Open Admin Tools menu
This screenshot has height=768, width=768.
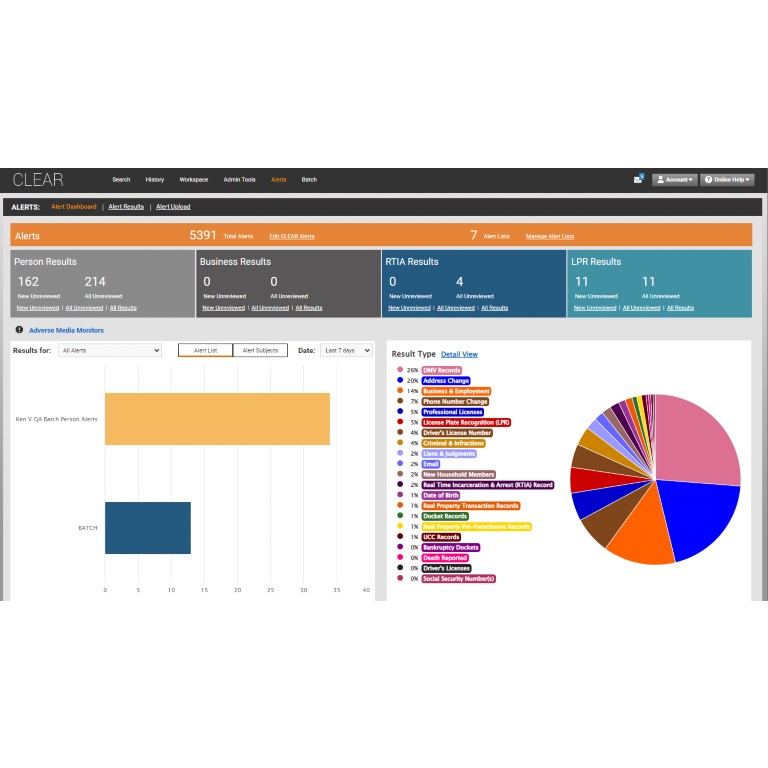pos(240,180)
